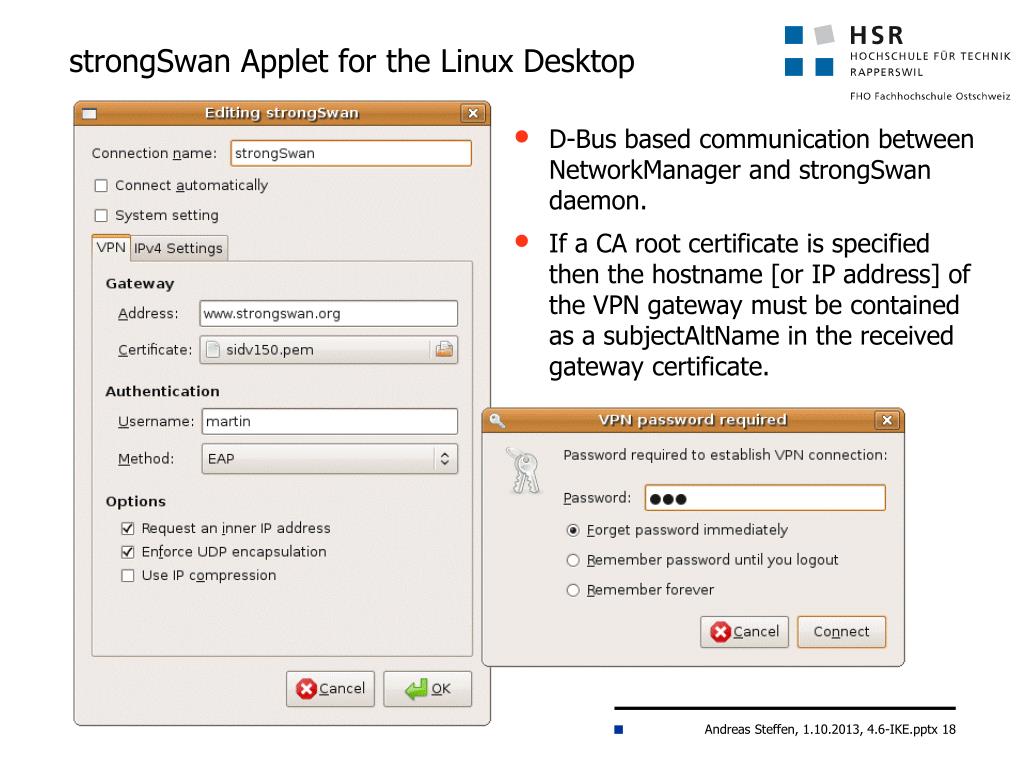Close the Editing strongSwan dialog
Image resolution: width=1024 pixels, height=768 pixels.
[473, 113]
